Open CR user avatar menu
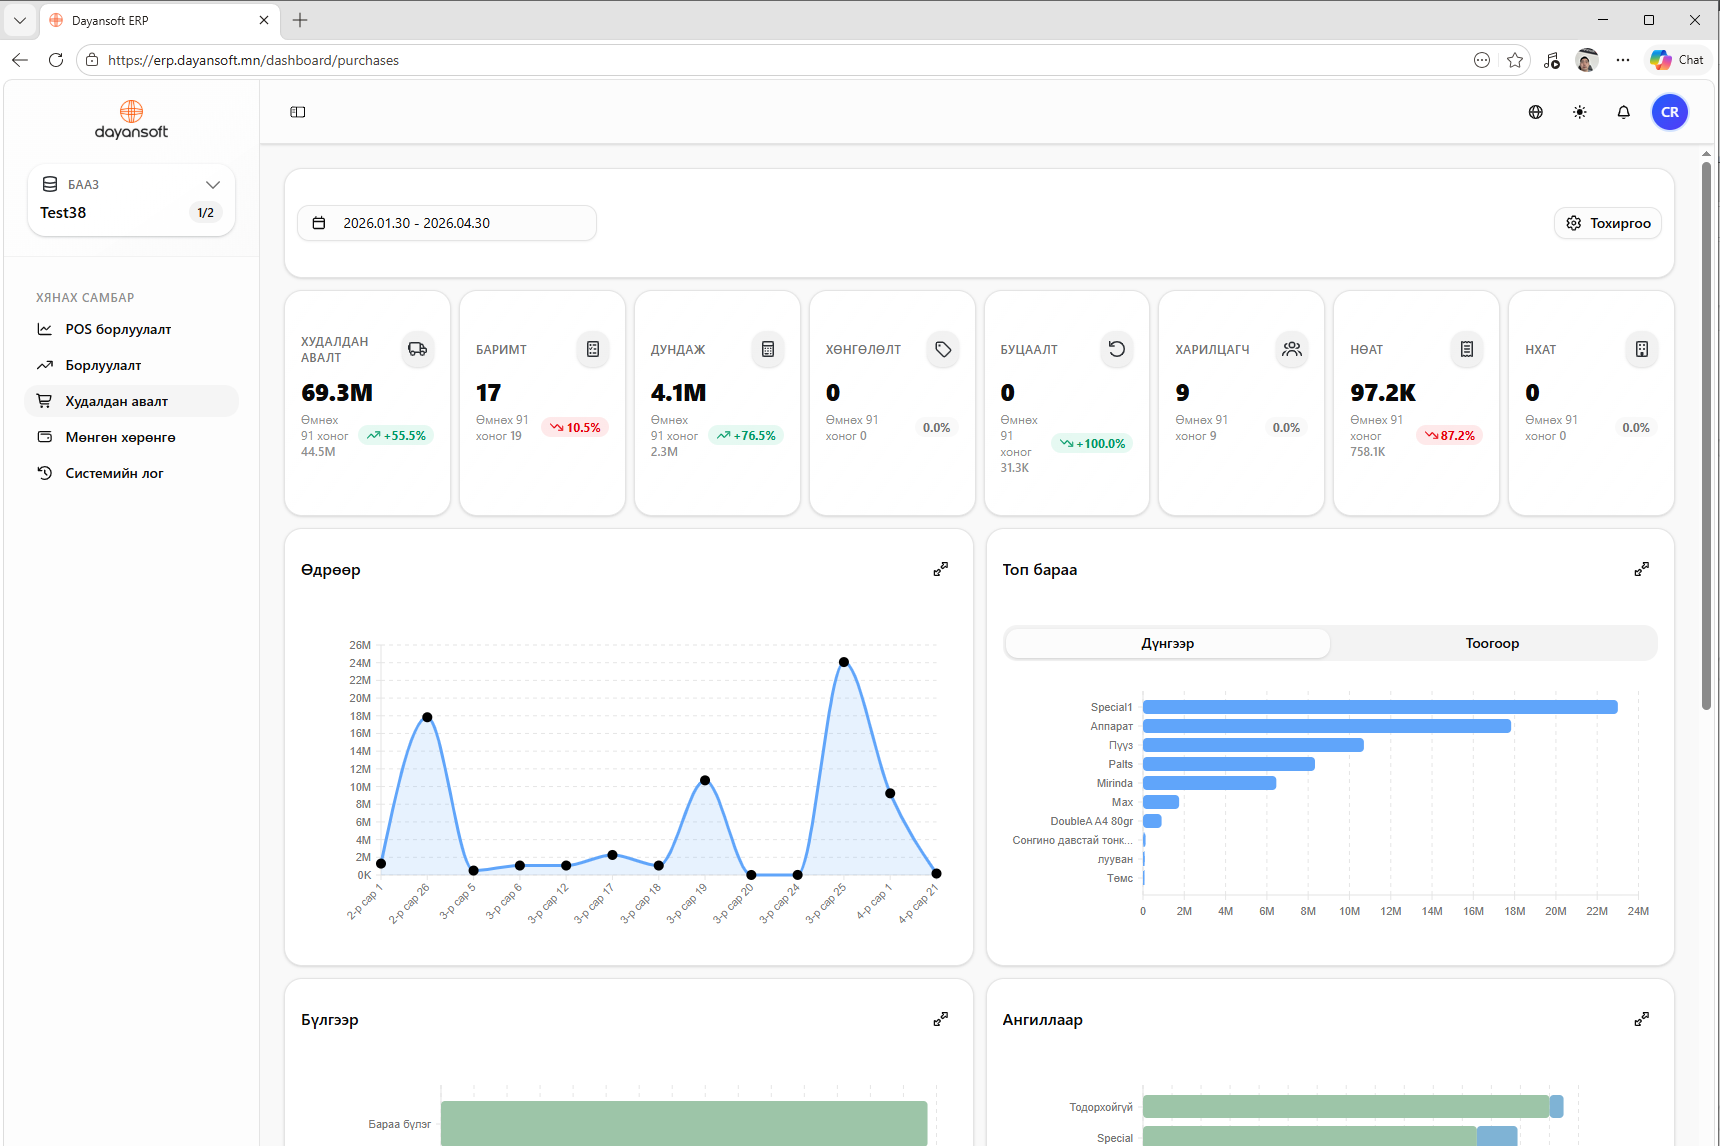 tap(1670, 112)
